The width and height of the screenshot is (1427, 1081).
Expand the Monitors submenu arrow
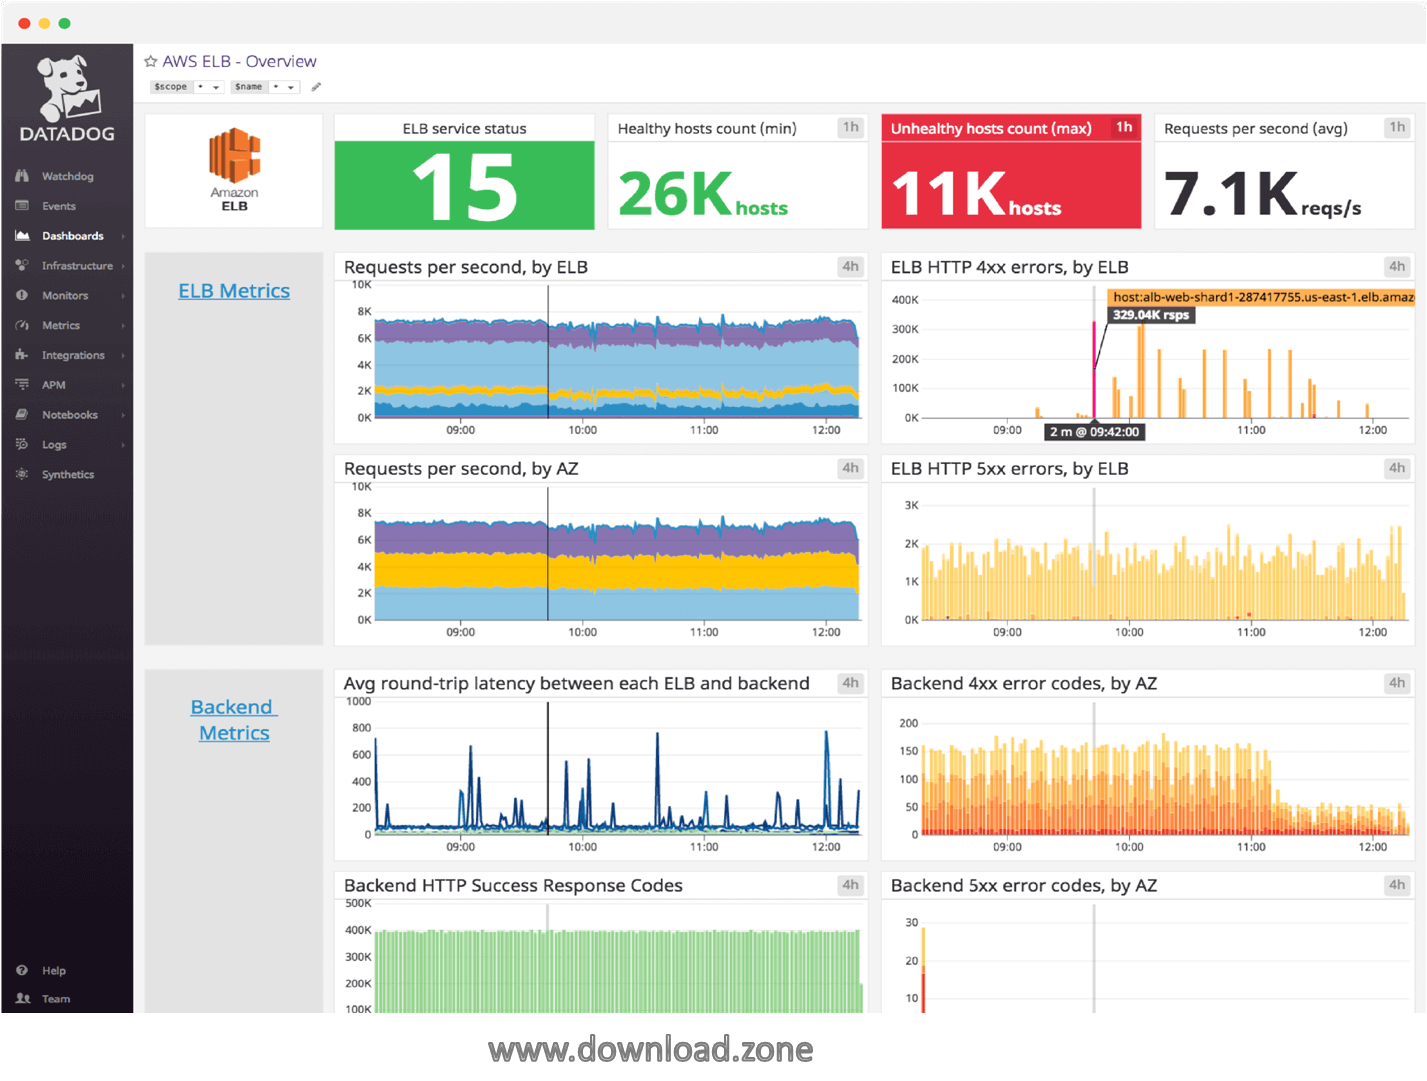pos(123,296)
